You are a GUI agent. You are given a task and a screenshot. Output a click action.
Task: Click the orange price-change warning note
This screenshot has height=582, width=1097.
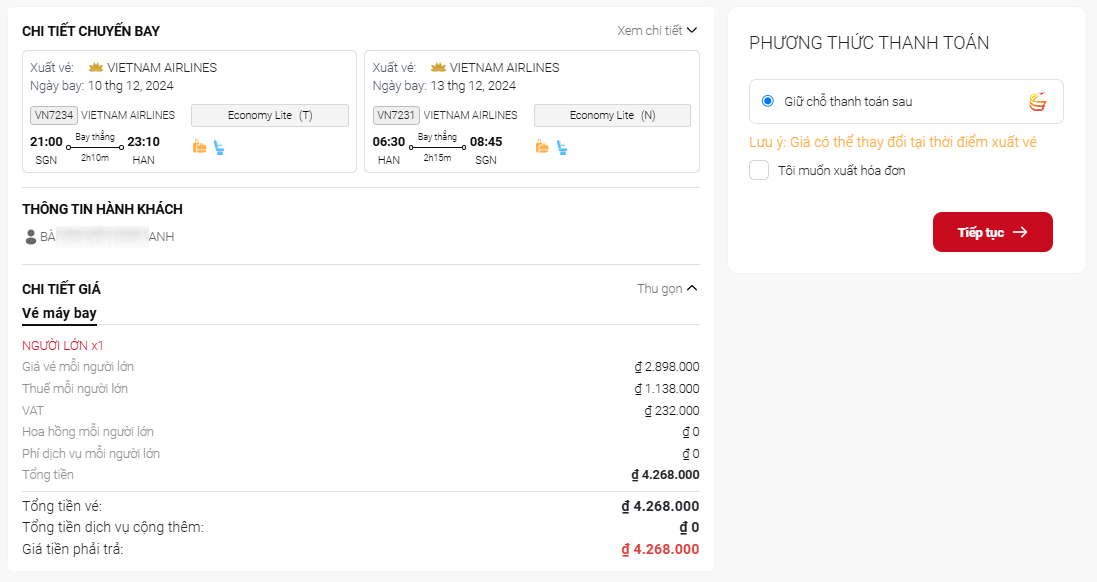(x=893, y=142)
